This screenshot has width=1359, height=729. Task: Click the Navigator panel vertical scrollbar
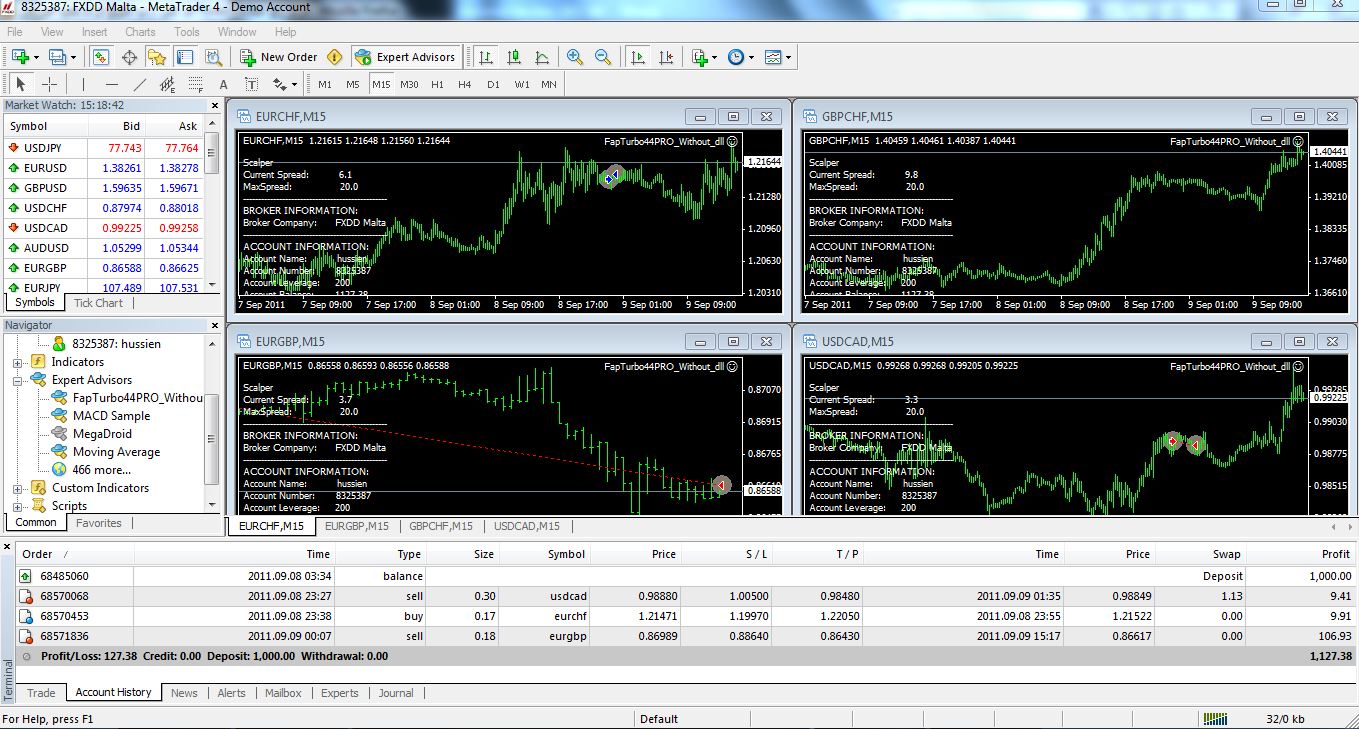[211, 424]
